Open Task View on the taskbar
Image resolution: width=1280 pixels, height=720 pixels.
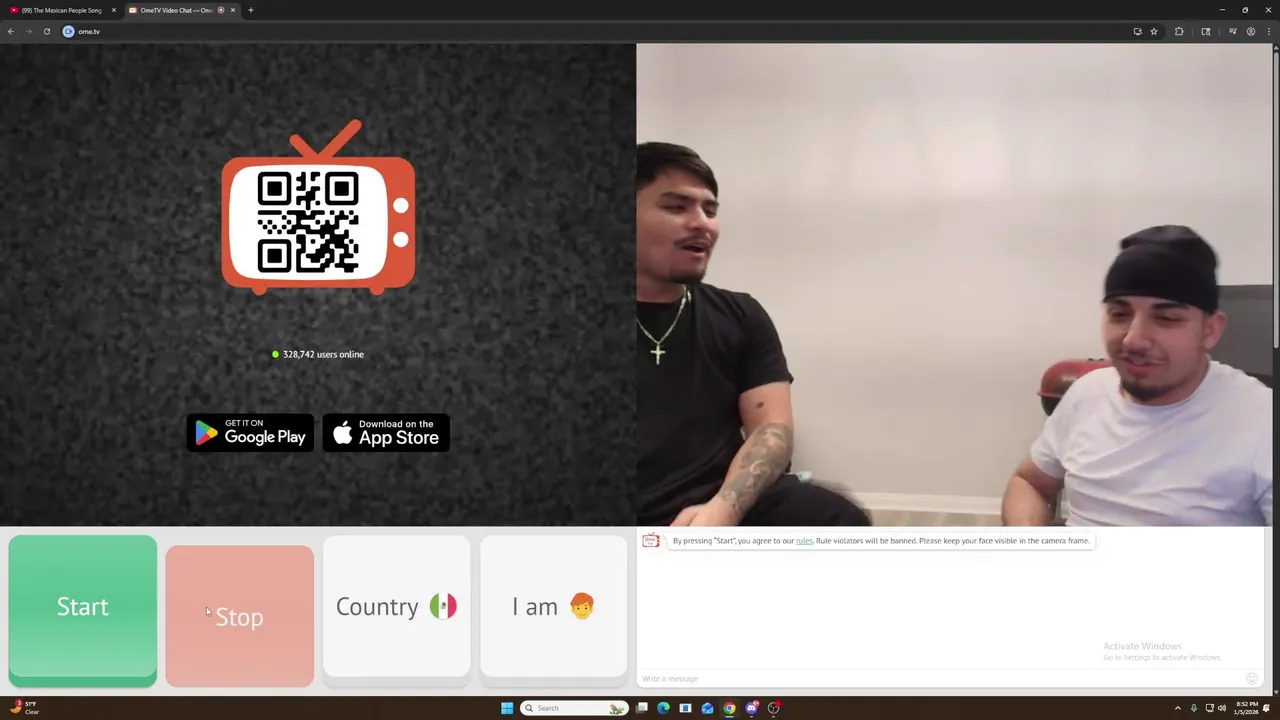pyautogui.click(x=642, y=708)
